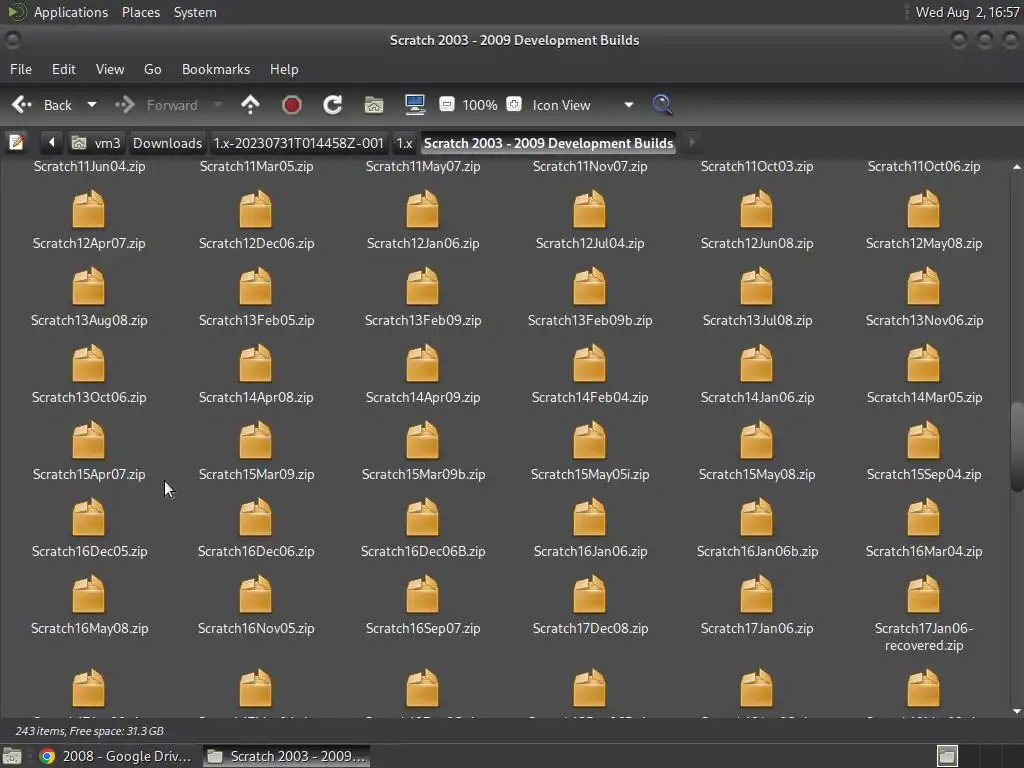Viewport: 1024px width, 768px height.
Task: Open the Back history dropdown arrow
Action: click(x=92, y=104)
